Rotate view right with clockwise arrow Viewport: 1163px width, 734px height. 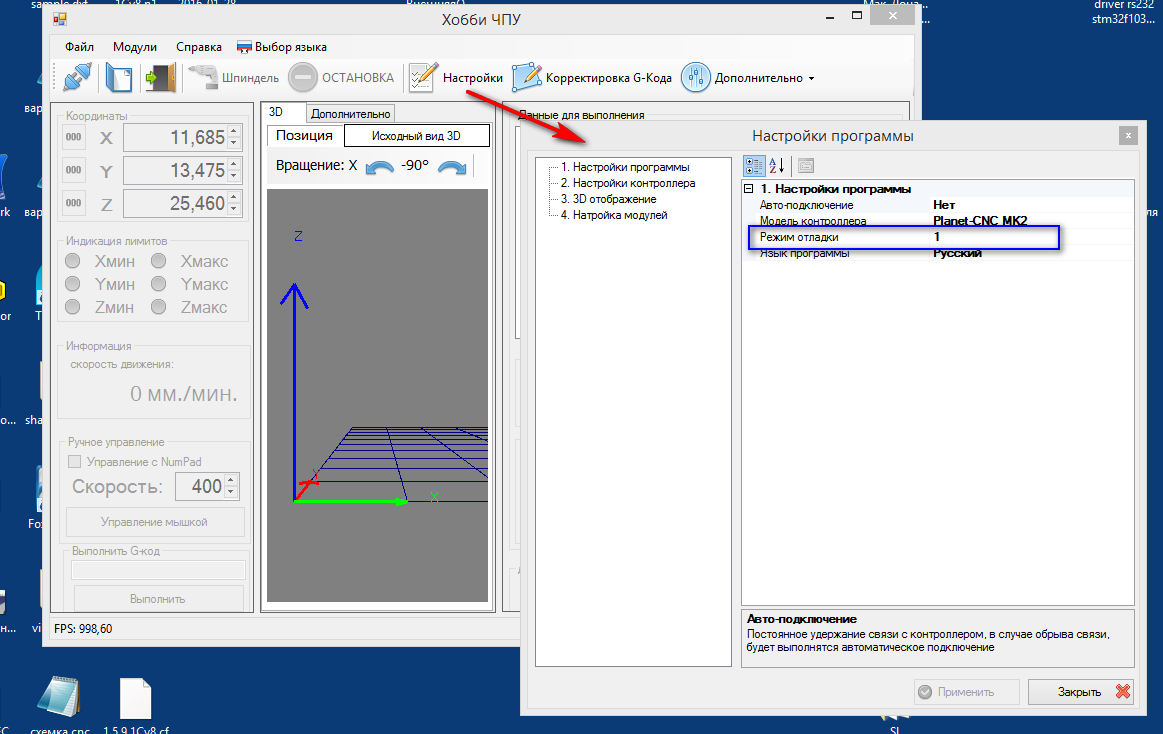452,168
